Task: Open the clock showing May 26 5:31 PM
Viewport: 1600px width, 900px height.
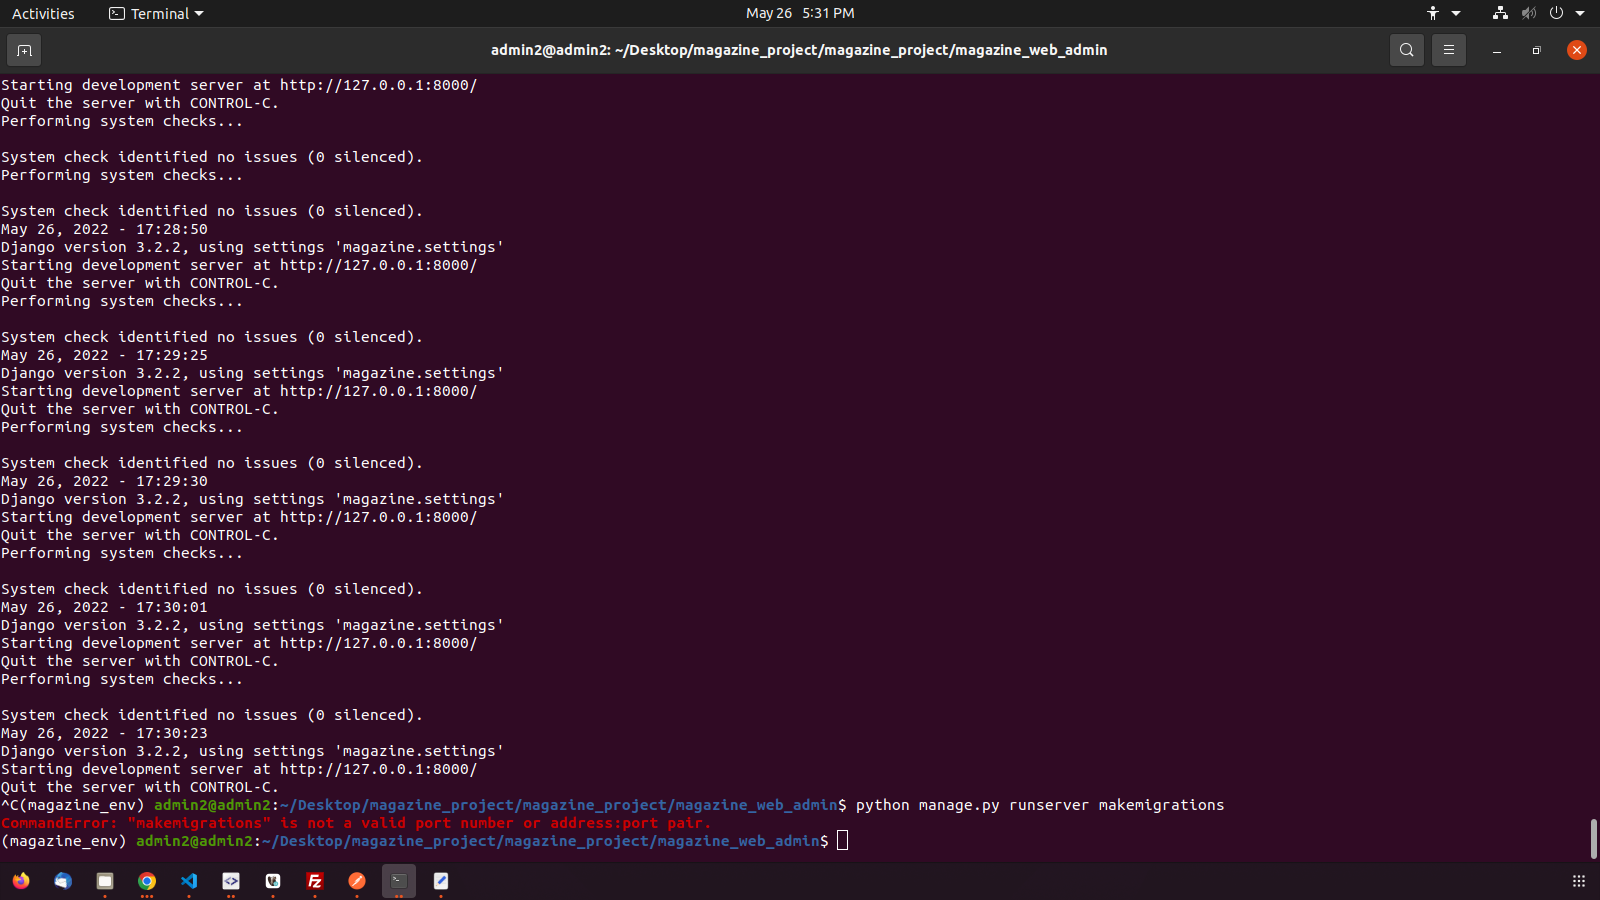Action: (x=800, y=14)
